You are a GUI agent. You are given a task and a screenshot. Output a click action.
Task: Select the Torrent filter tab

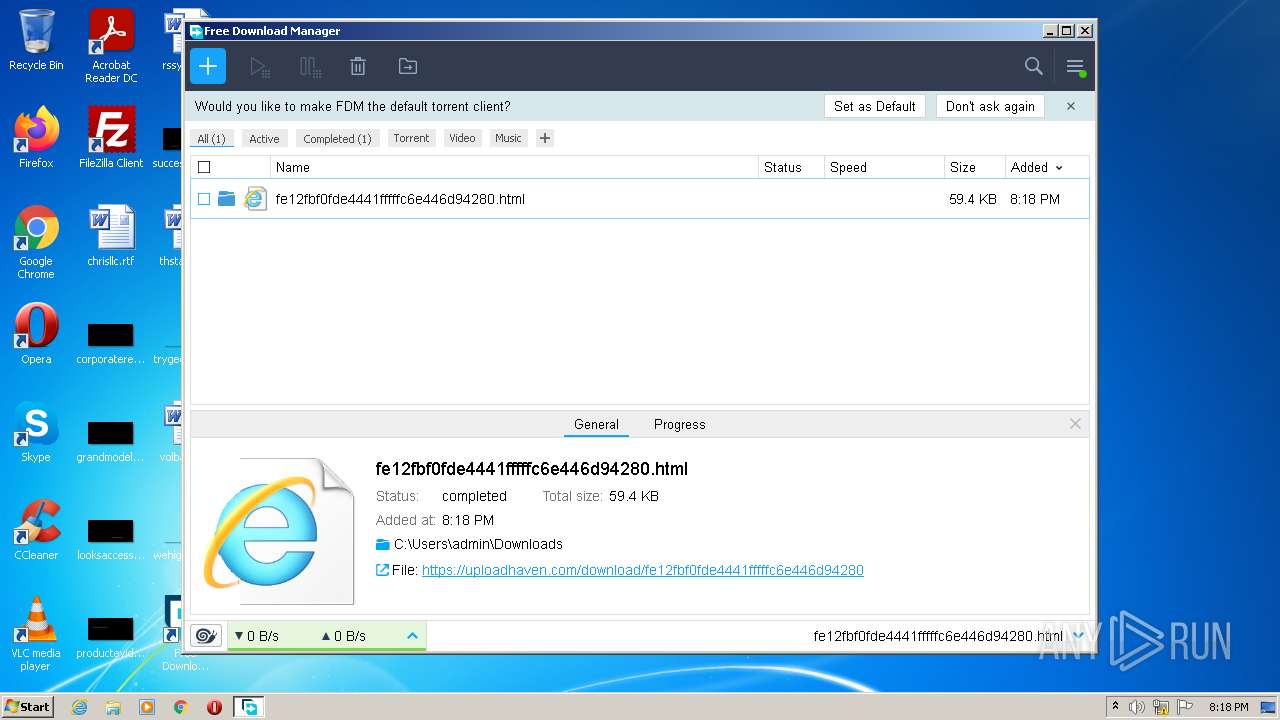[x=411, y=138]
